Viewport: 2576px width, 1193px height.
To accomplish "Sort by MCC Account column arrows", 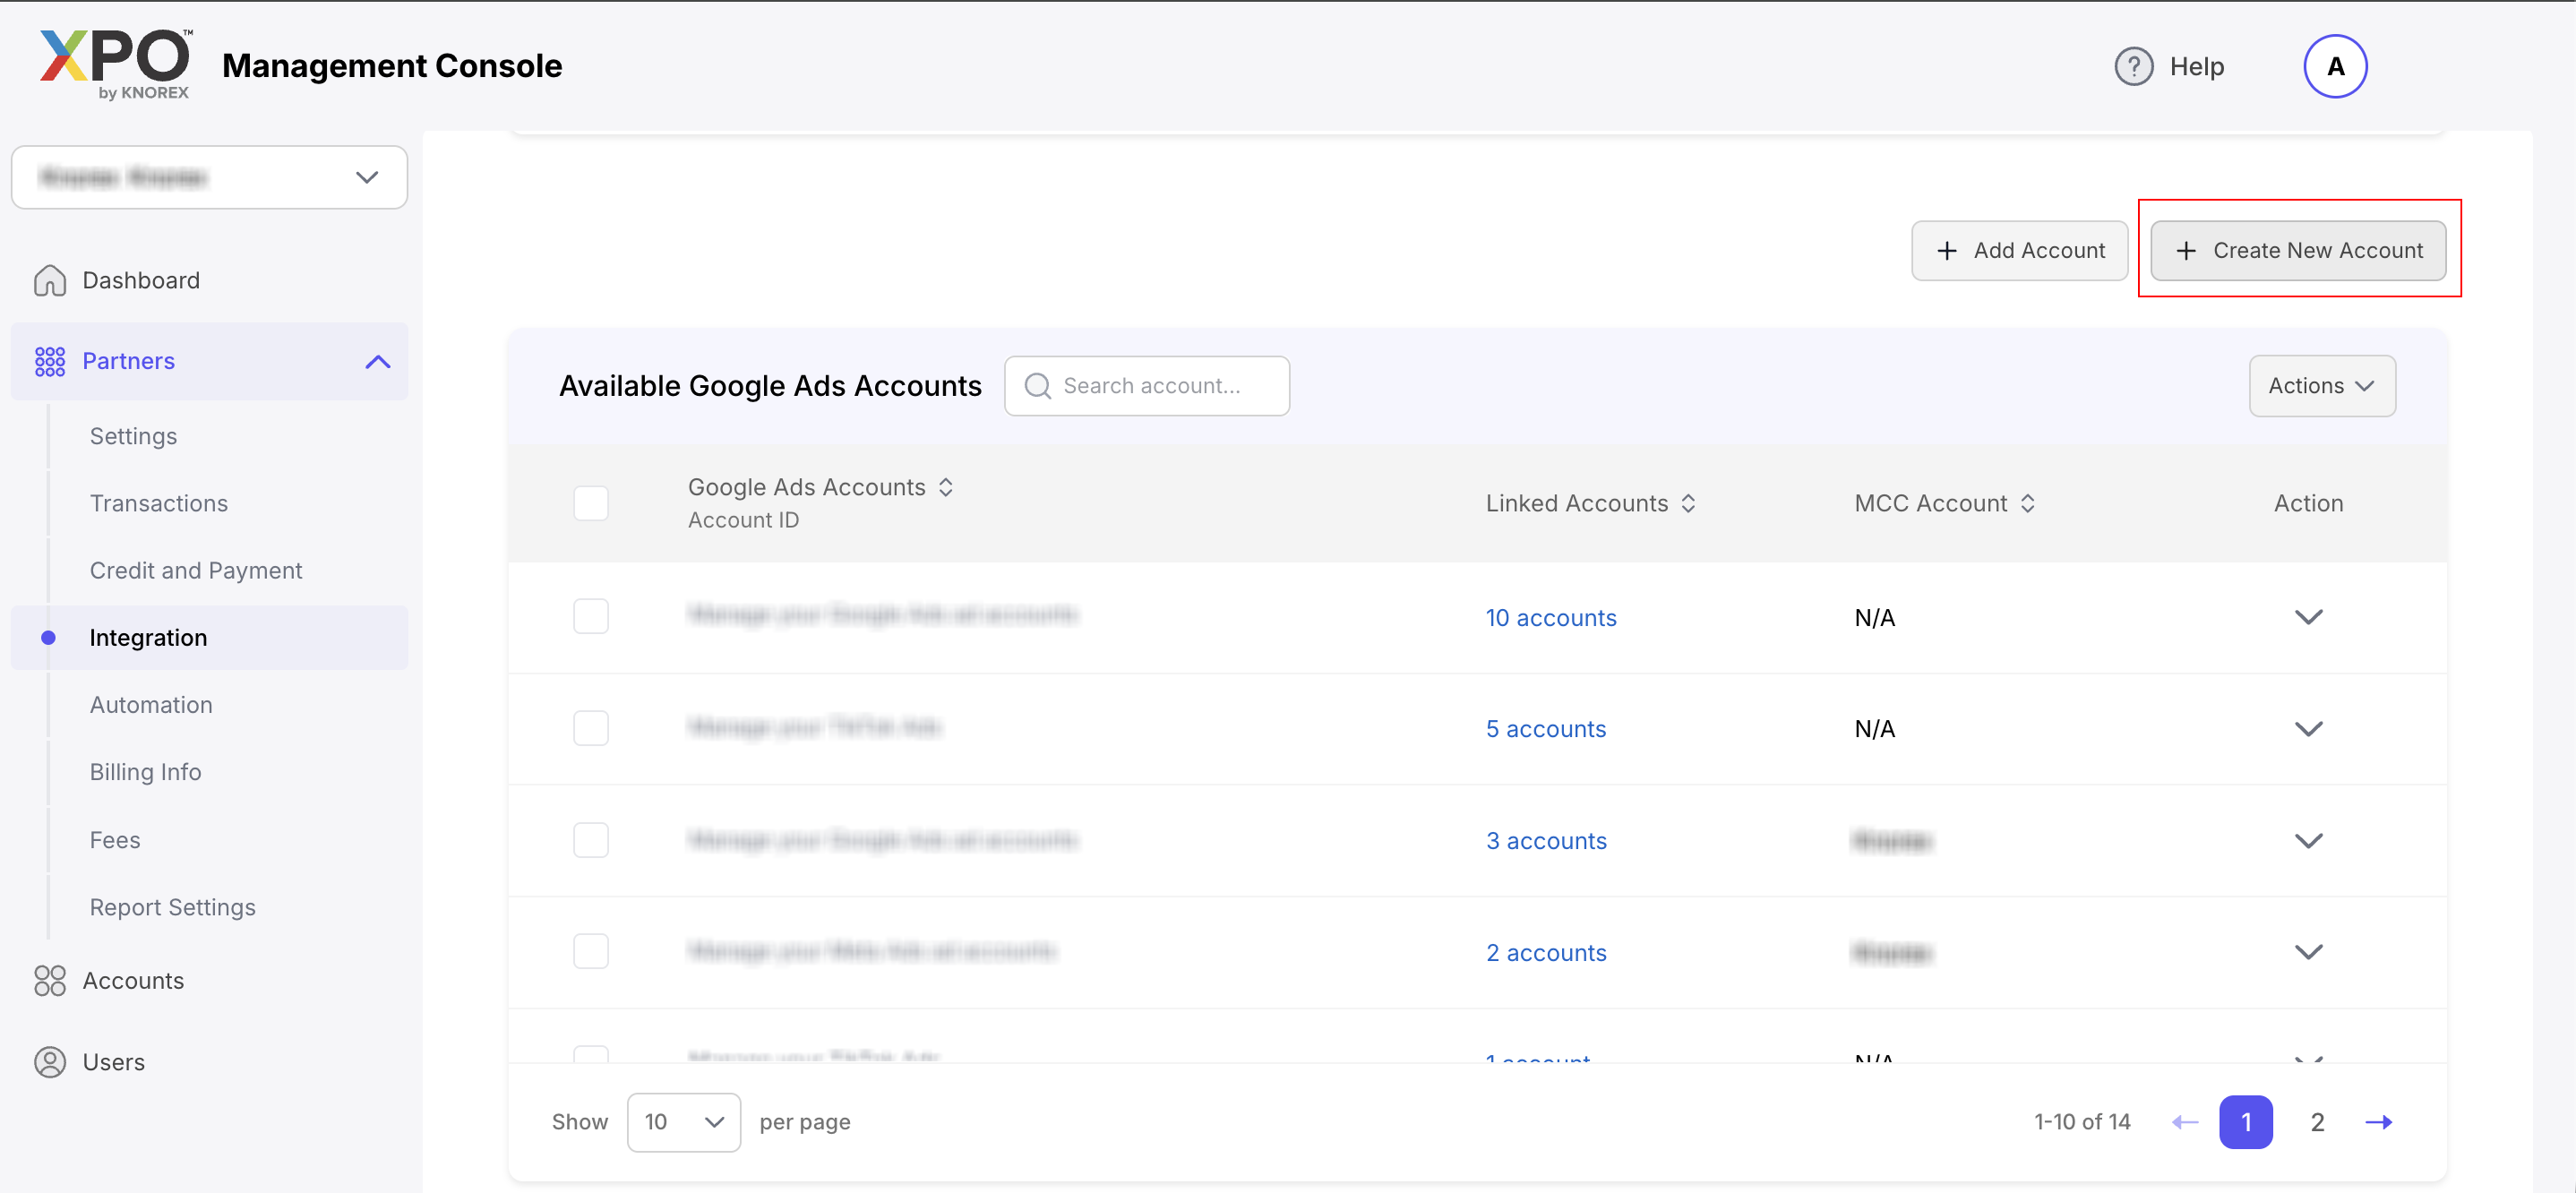I will pos(2027,503).
